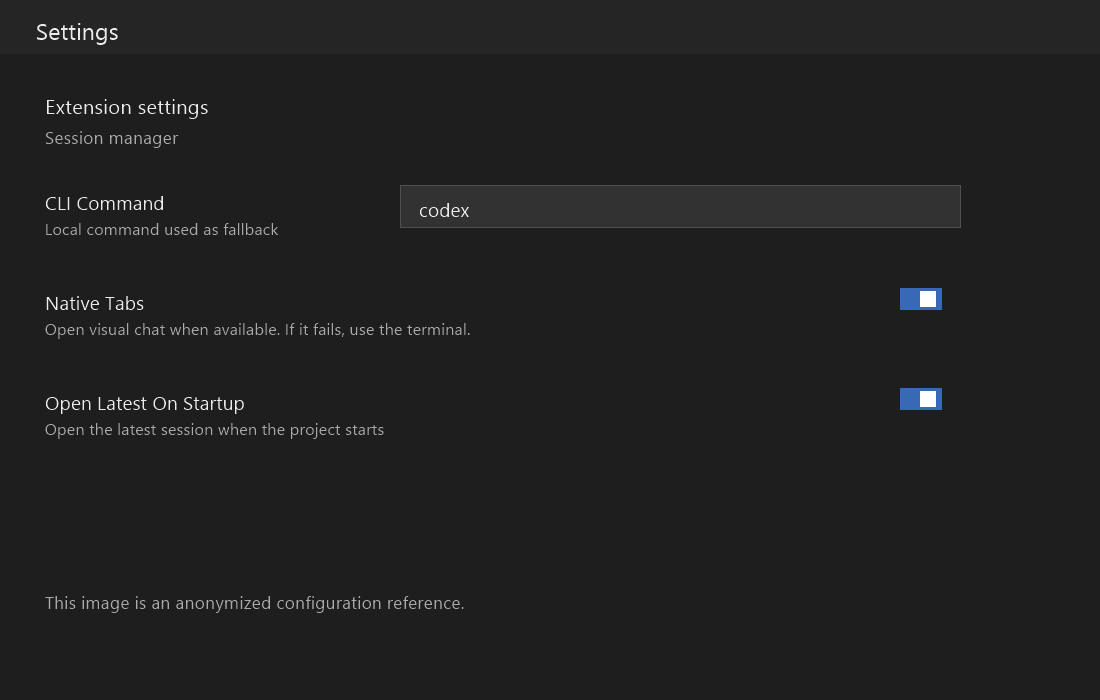Toggle the Native Tabs switch
Screen dimensions: 1100x700
coord(920,299)
